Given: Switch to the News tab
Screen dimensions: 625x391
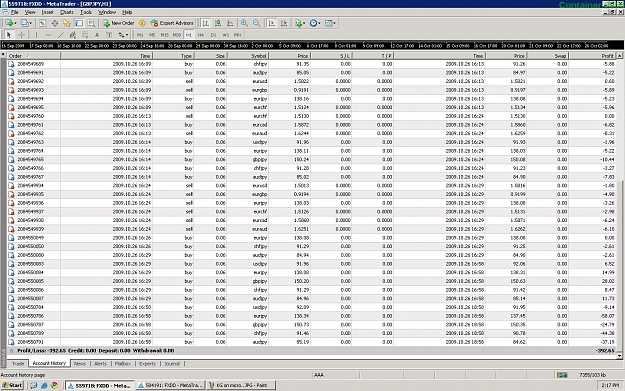Looking at the screenshot, I should coord(80,363).
